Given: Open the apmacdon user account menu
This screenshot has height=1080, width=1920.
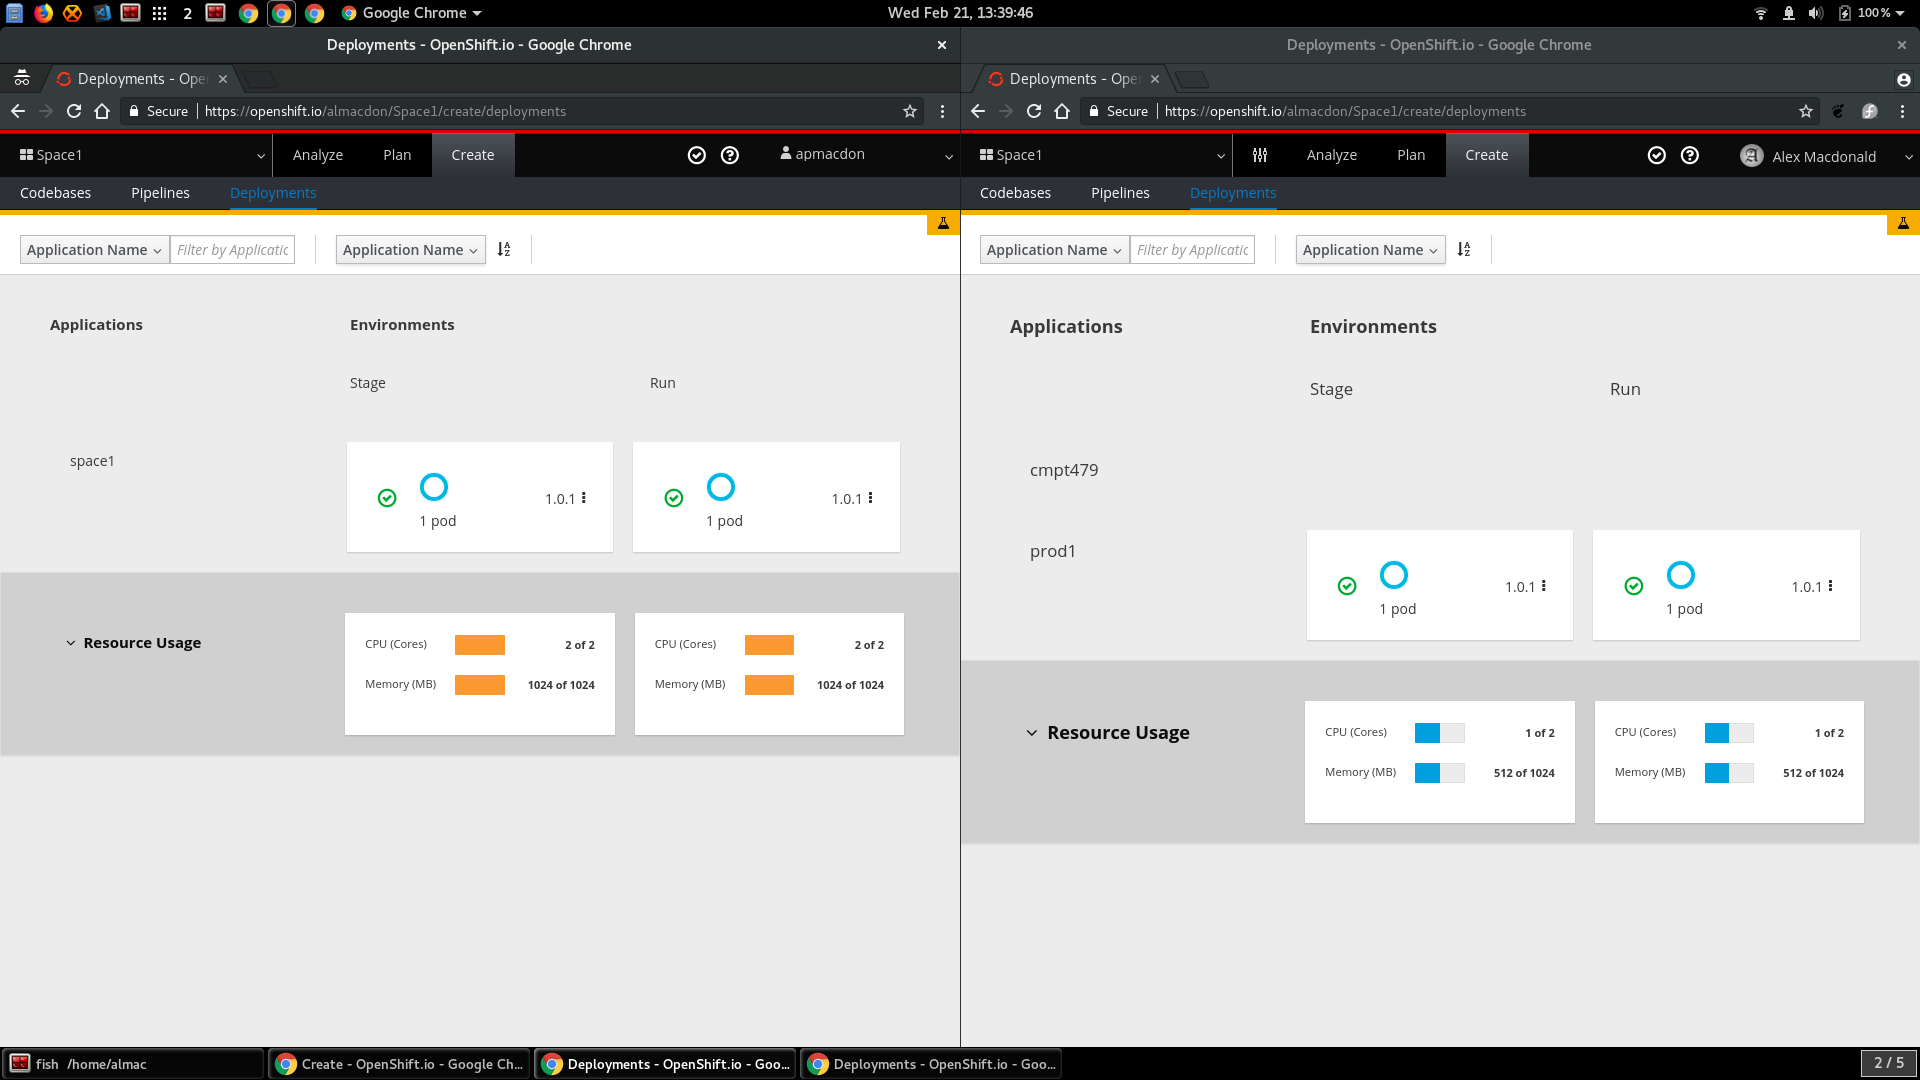Looking at the screenshot, I should pyautogui.click(x=862, y=154).
